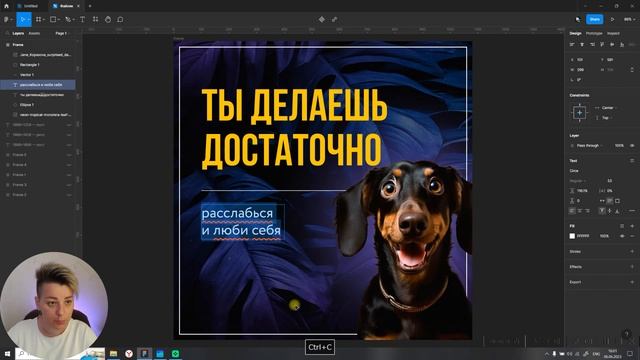Click the font size input field
The image size is (640, 360).
point(610,180)
